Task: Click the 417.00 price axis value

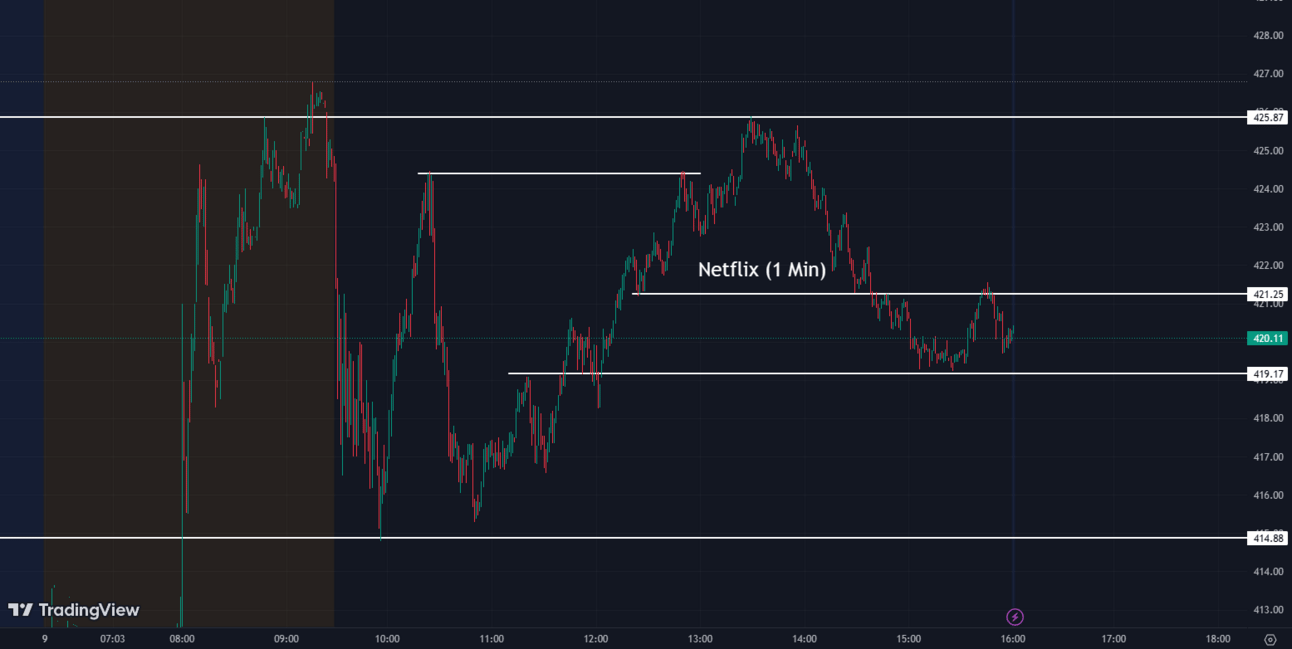Action: click(1268, 457)
